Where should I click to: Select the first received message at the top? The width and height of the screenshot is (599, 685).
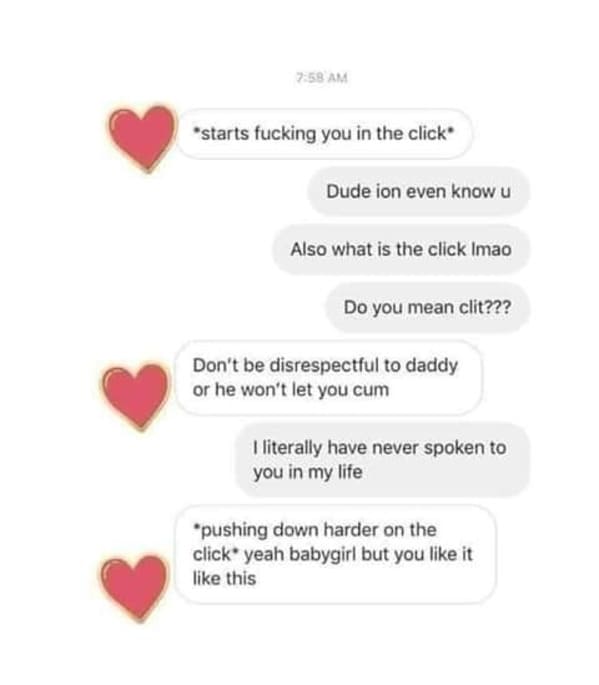point(324,134)
